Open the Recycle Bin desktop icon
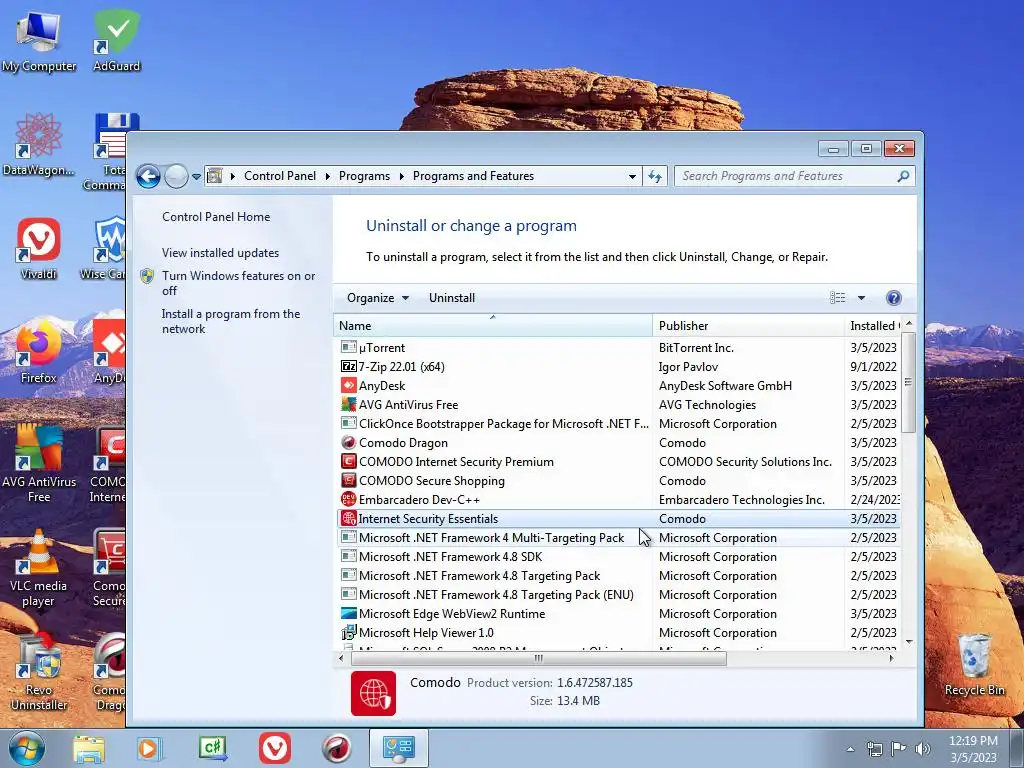The width and height of the screenshot is (1024, 768). pos(974,665)
